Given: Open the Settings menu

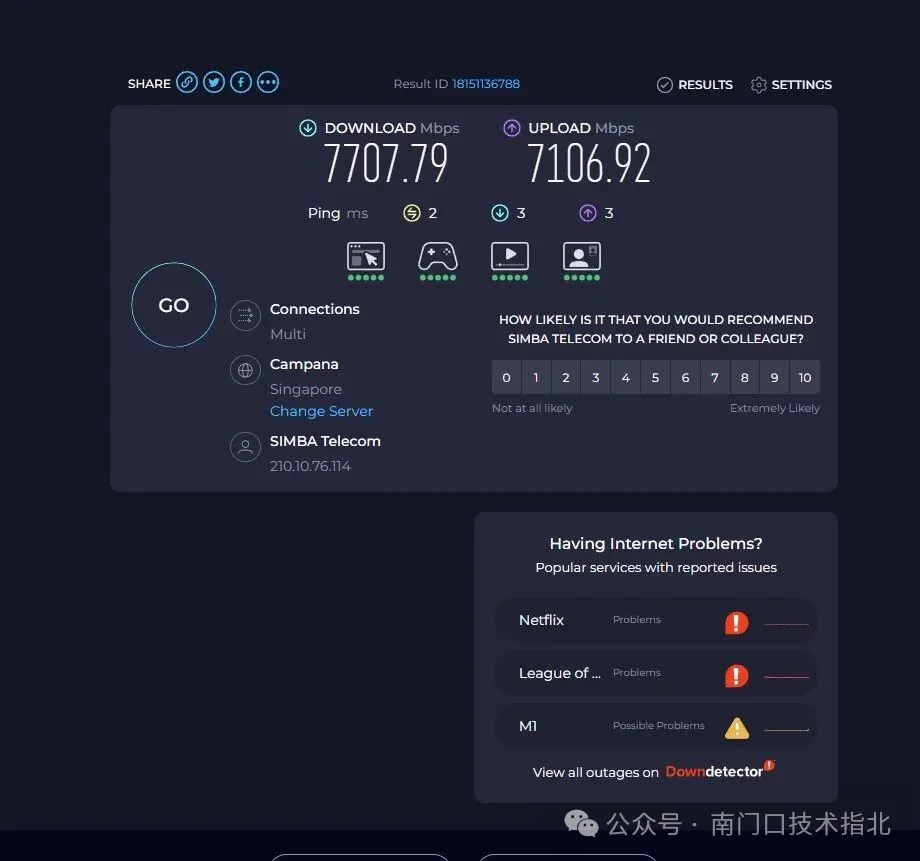Looking at the screenshot, I should pyautogui.click(x=791, y=85).
